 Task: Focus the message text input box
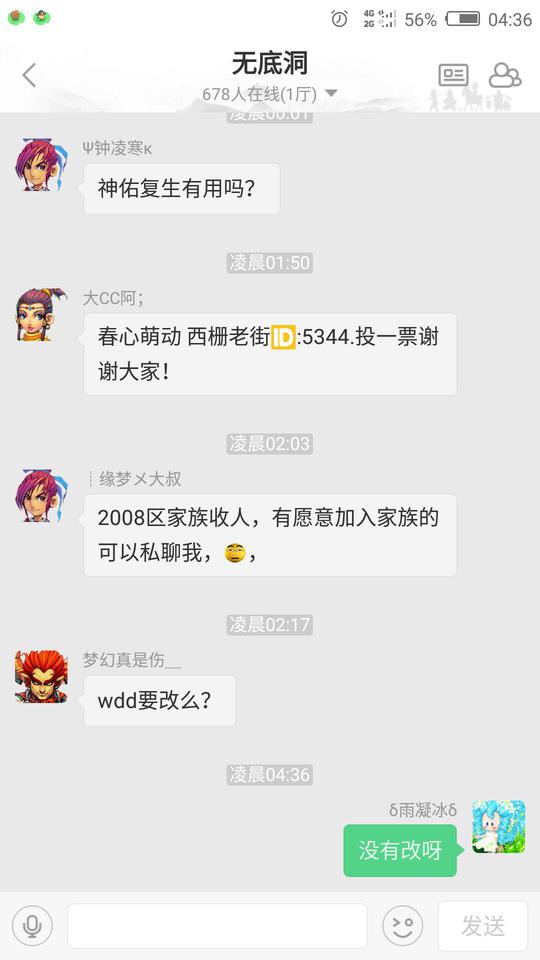tap(217, 926)
